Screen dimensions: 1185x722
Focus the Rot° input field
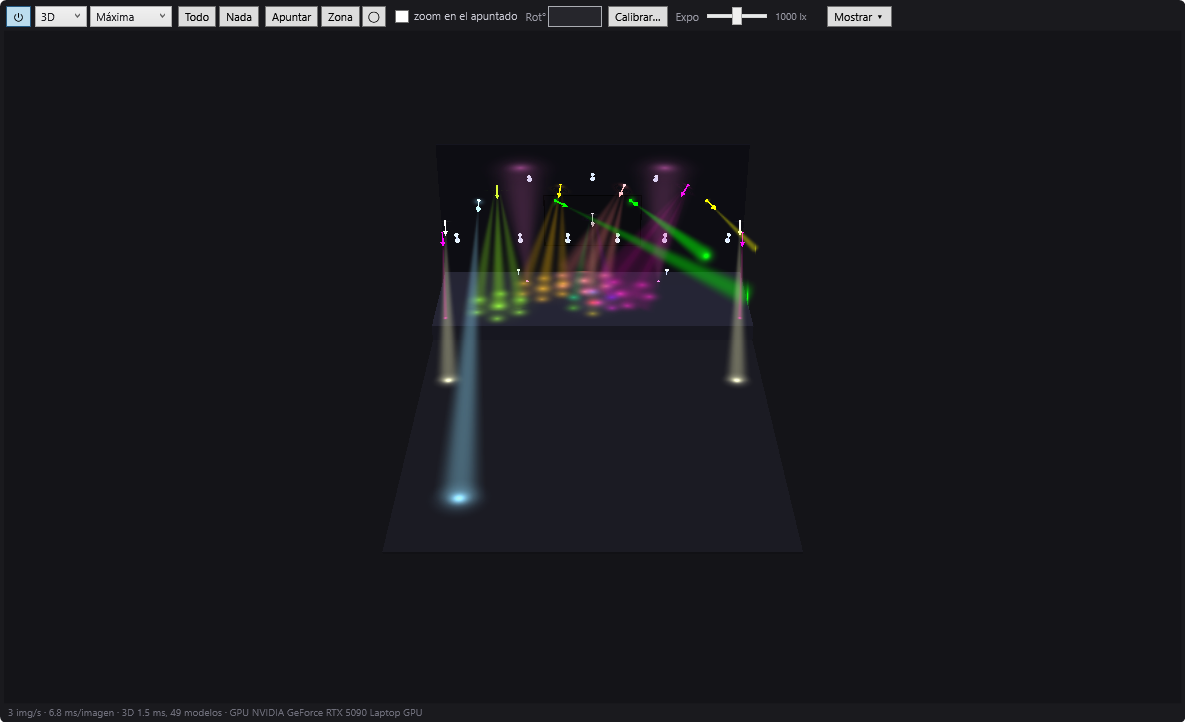[x=574, y=17]
